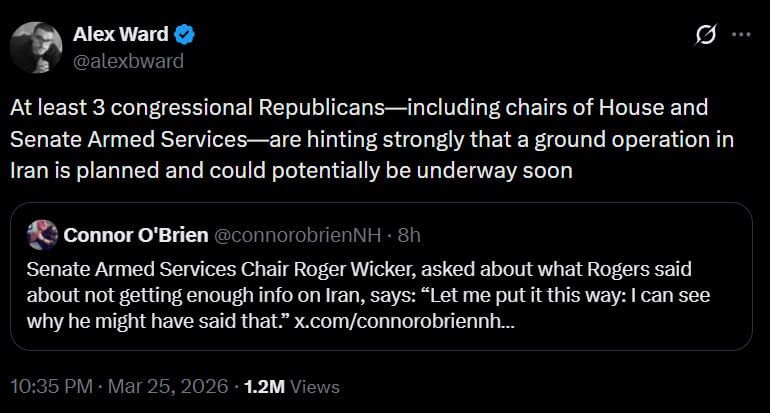The height and width of the screenshot is (413, 770).
Task: View the 1.2M view count
Action: click(x=265, y=386)
